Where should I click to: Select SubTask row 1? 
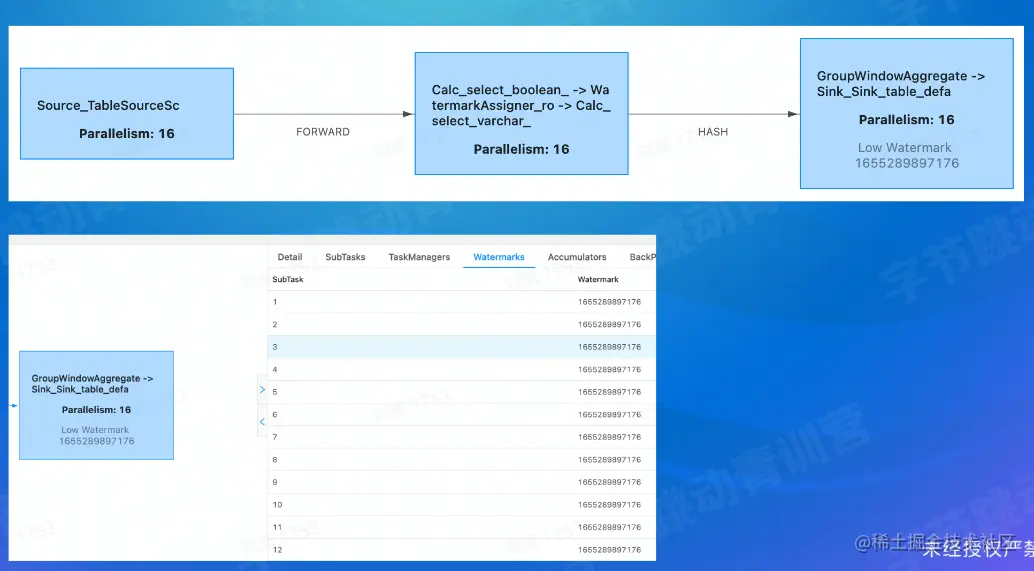coord(462,302)
